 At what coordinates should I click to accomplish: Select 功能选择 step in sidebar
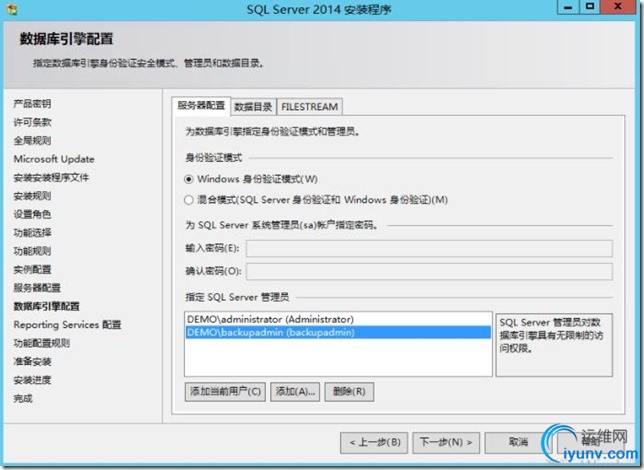(x=32, y=233)
